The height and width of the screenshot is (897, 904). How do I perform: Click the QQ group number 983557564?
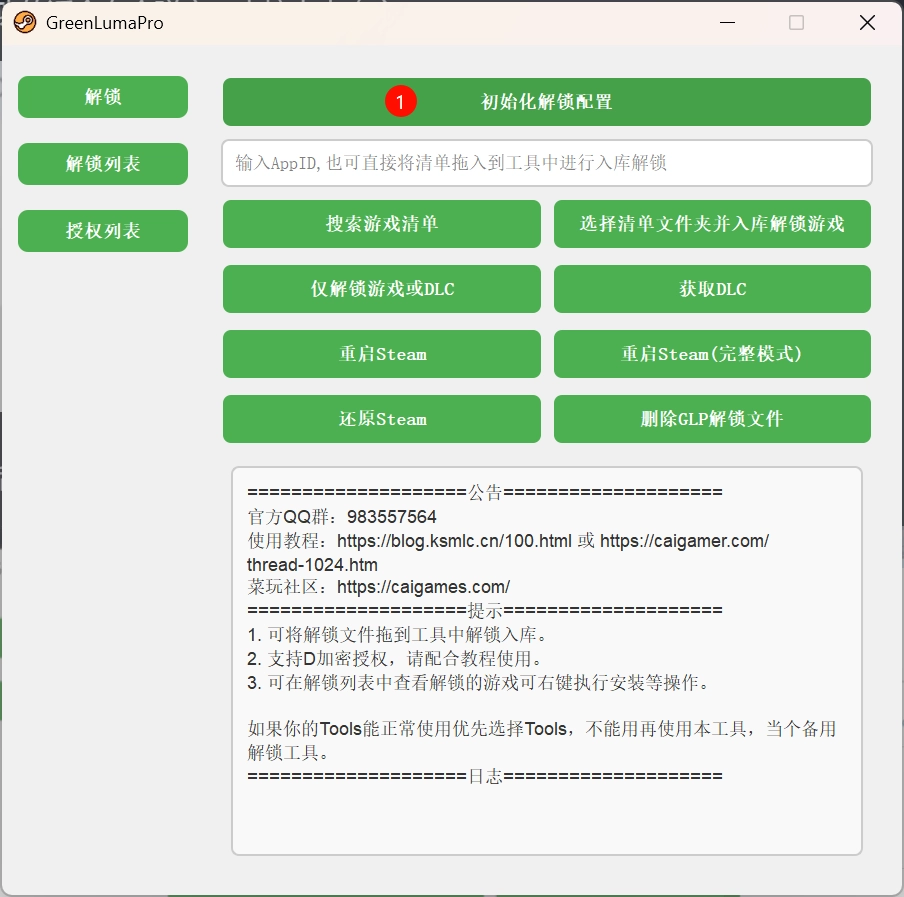(391, 517)
